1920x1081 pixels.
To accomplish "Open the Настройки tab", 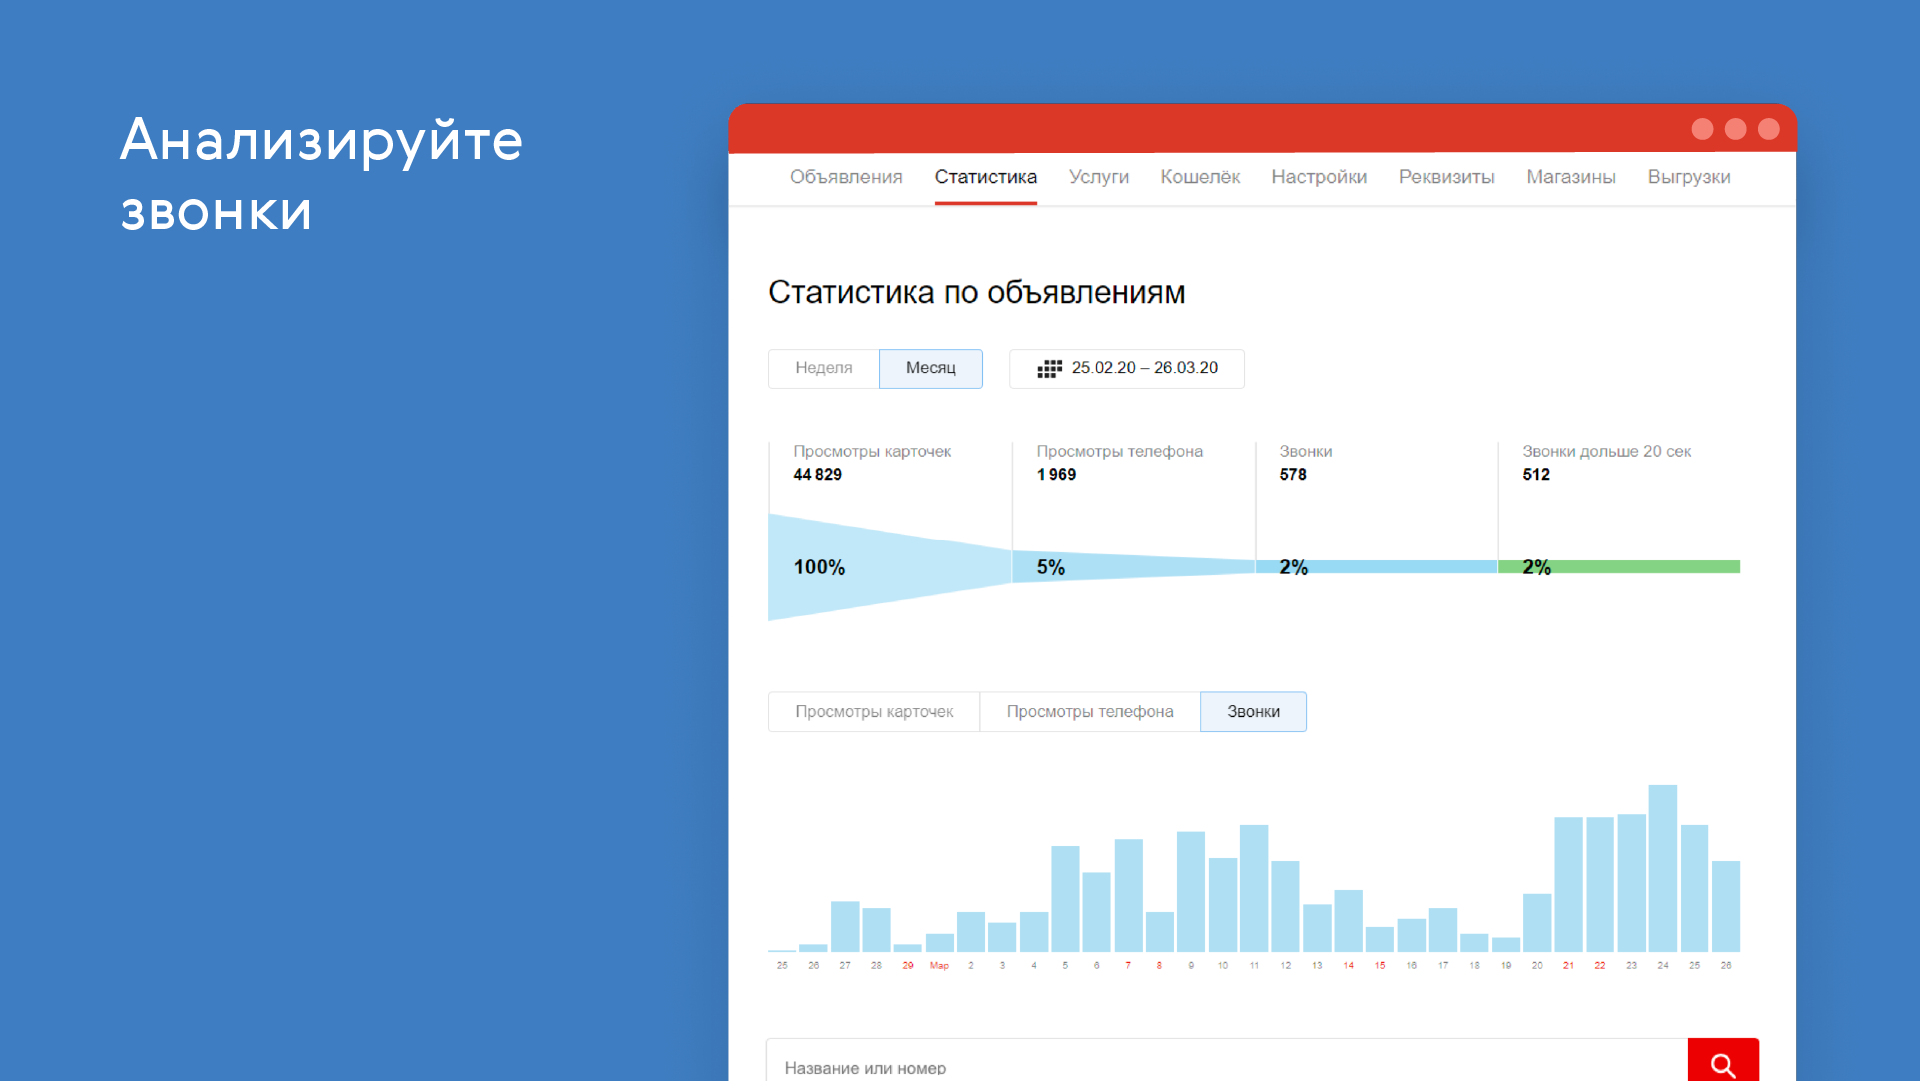I will pos(1319,177).
